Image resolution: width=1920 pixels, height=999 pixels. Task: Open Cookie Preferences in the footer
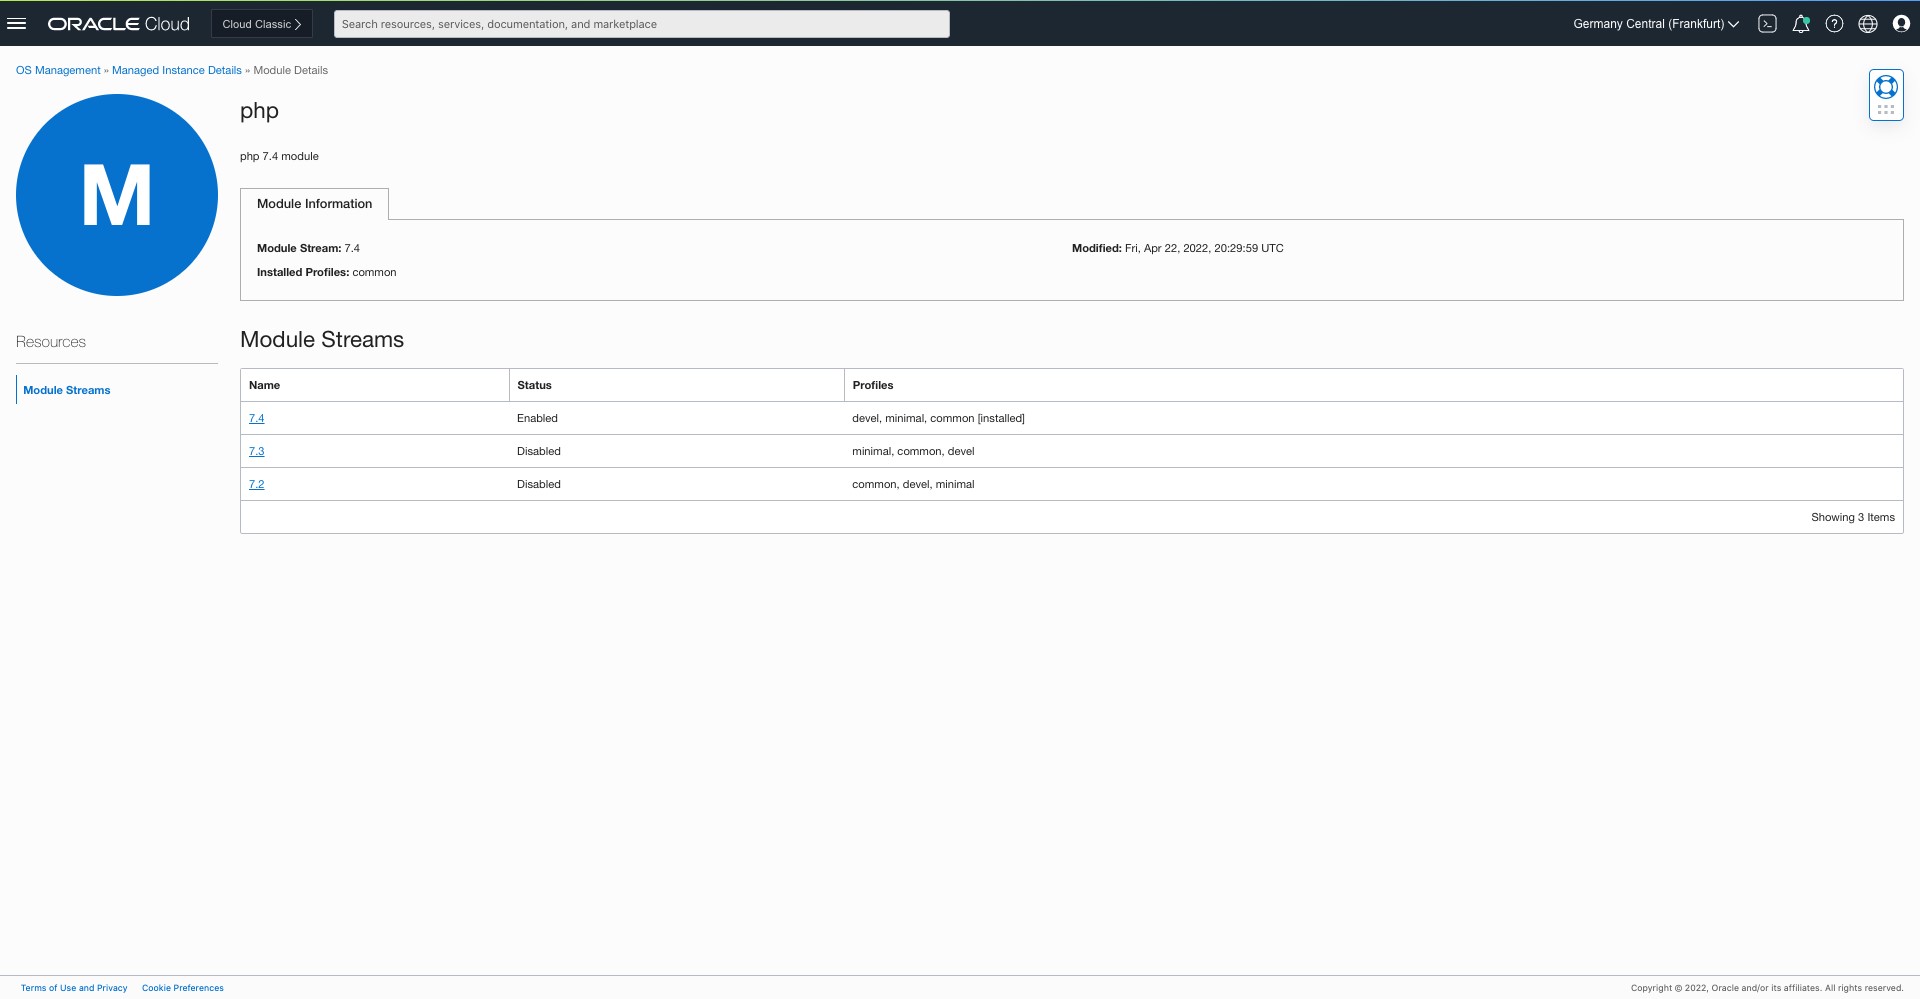[183, 987]
